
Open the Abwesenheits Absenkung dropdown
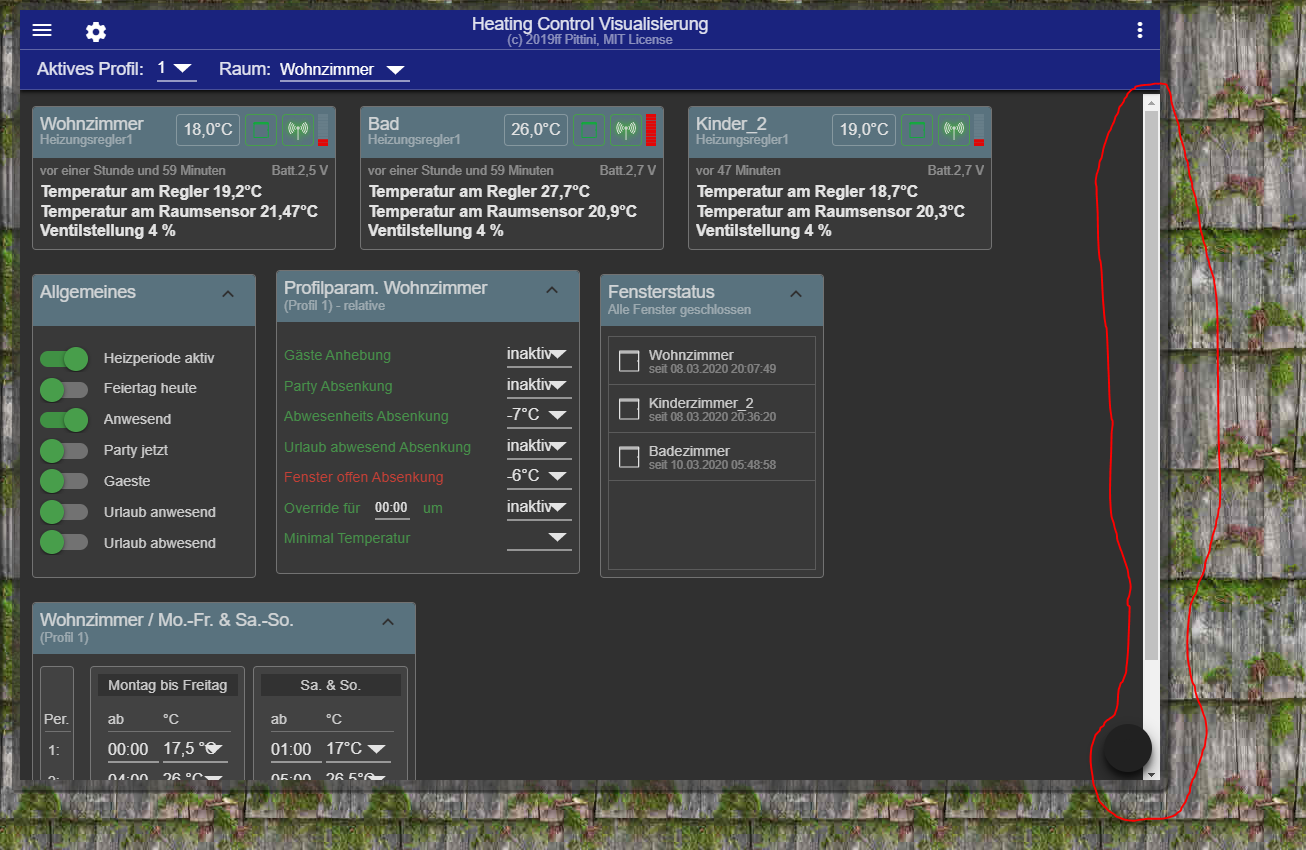coord(538,415)
